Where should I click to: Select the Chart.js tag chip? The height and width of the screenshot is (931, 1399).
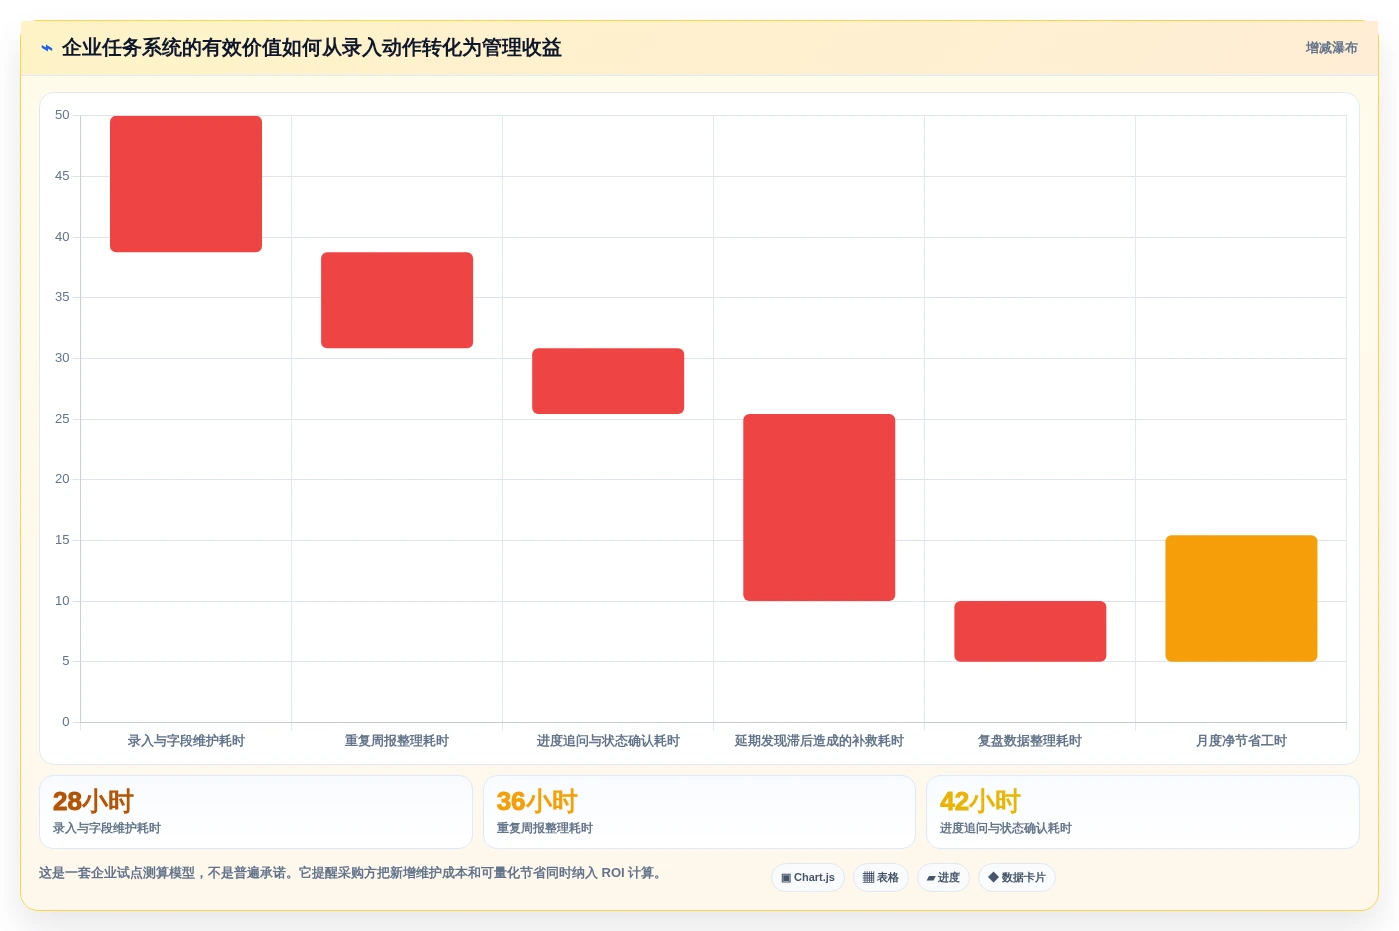pos(808,878)
